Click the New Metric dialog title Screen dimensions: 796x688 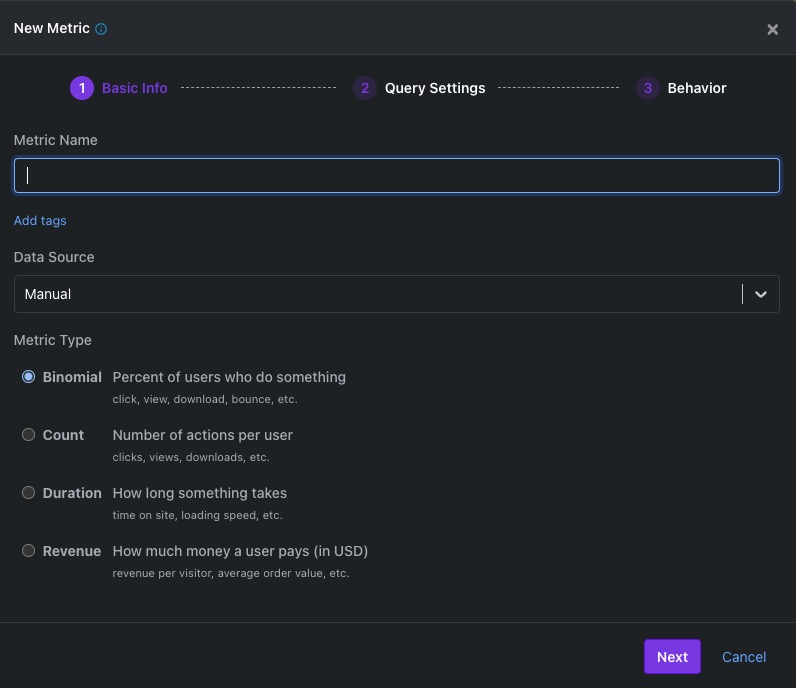click(51, 28)
